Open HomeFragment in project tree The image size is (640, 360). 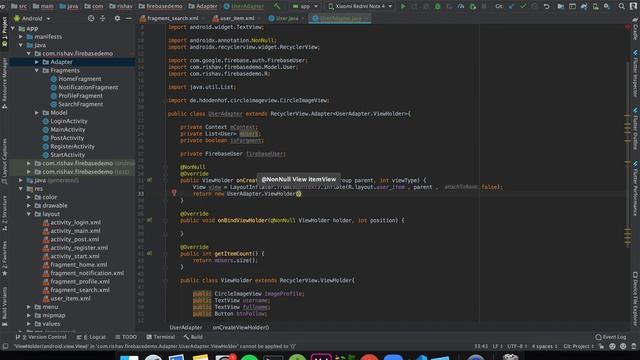coord(76,79)
